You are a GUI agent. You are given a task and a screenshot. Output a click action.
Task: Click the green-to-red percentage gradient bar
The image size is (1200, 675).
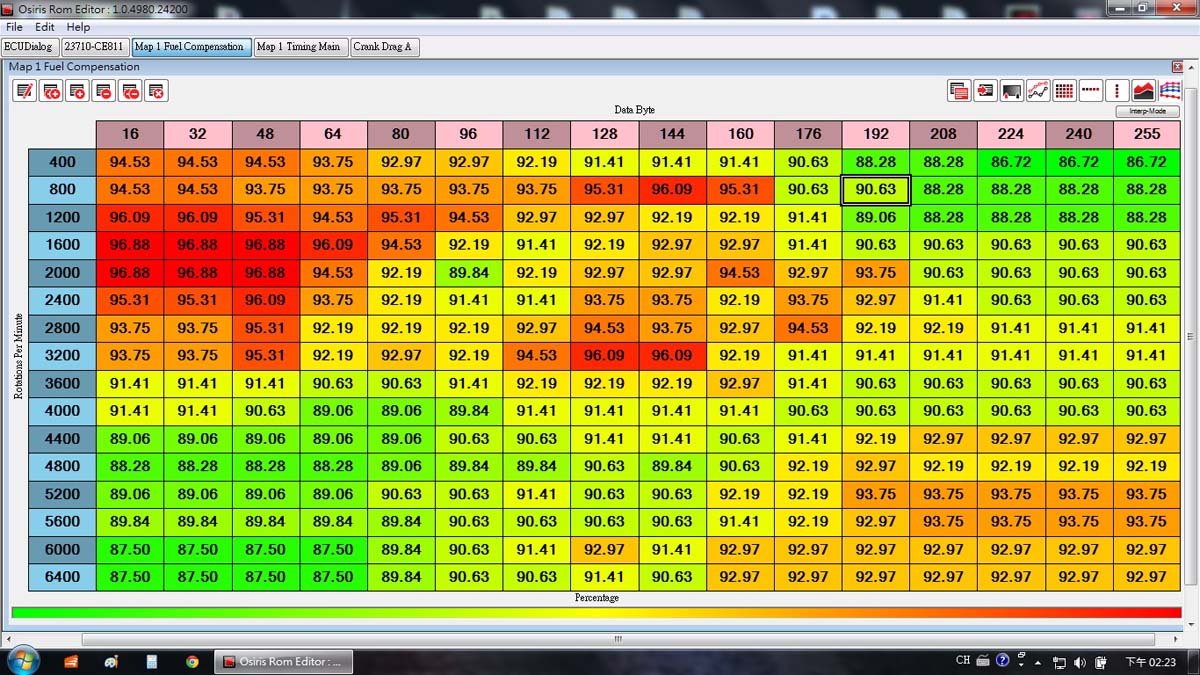click(x=596, y=613)
